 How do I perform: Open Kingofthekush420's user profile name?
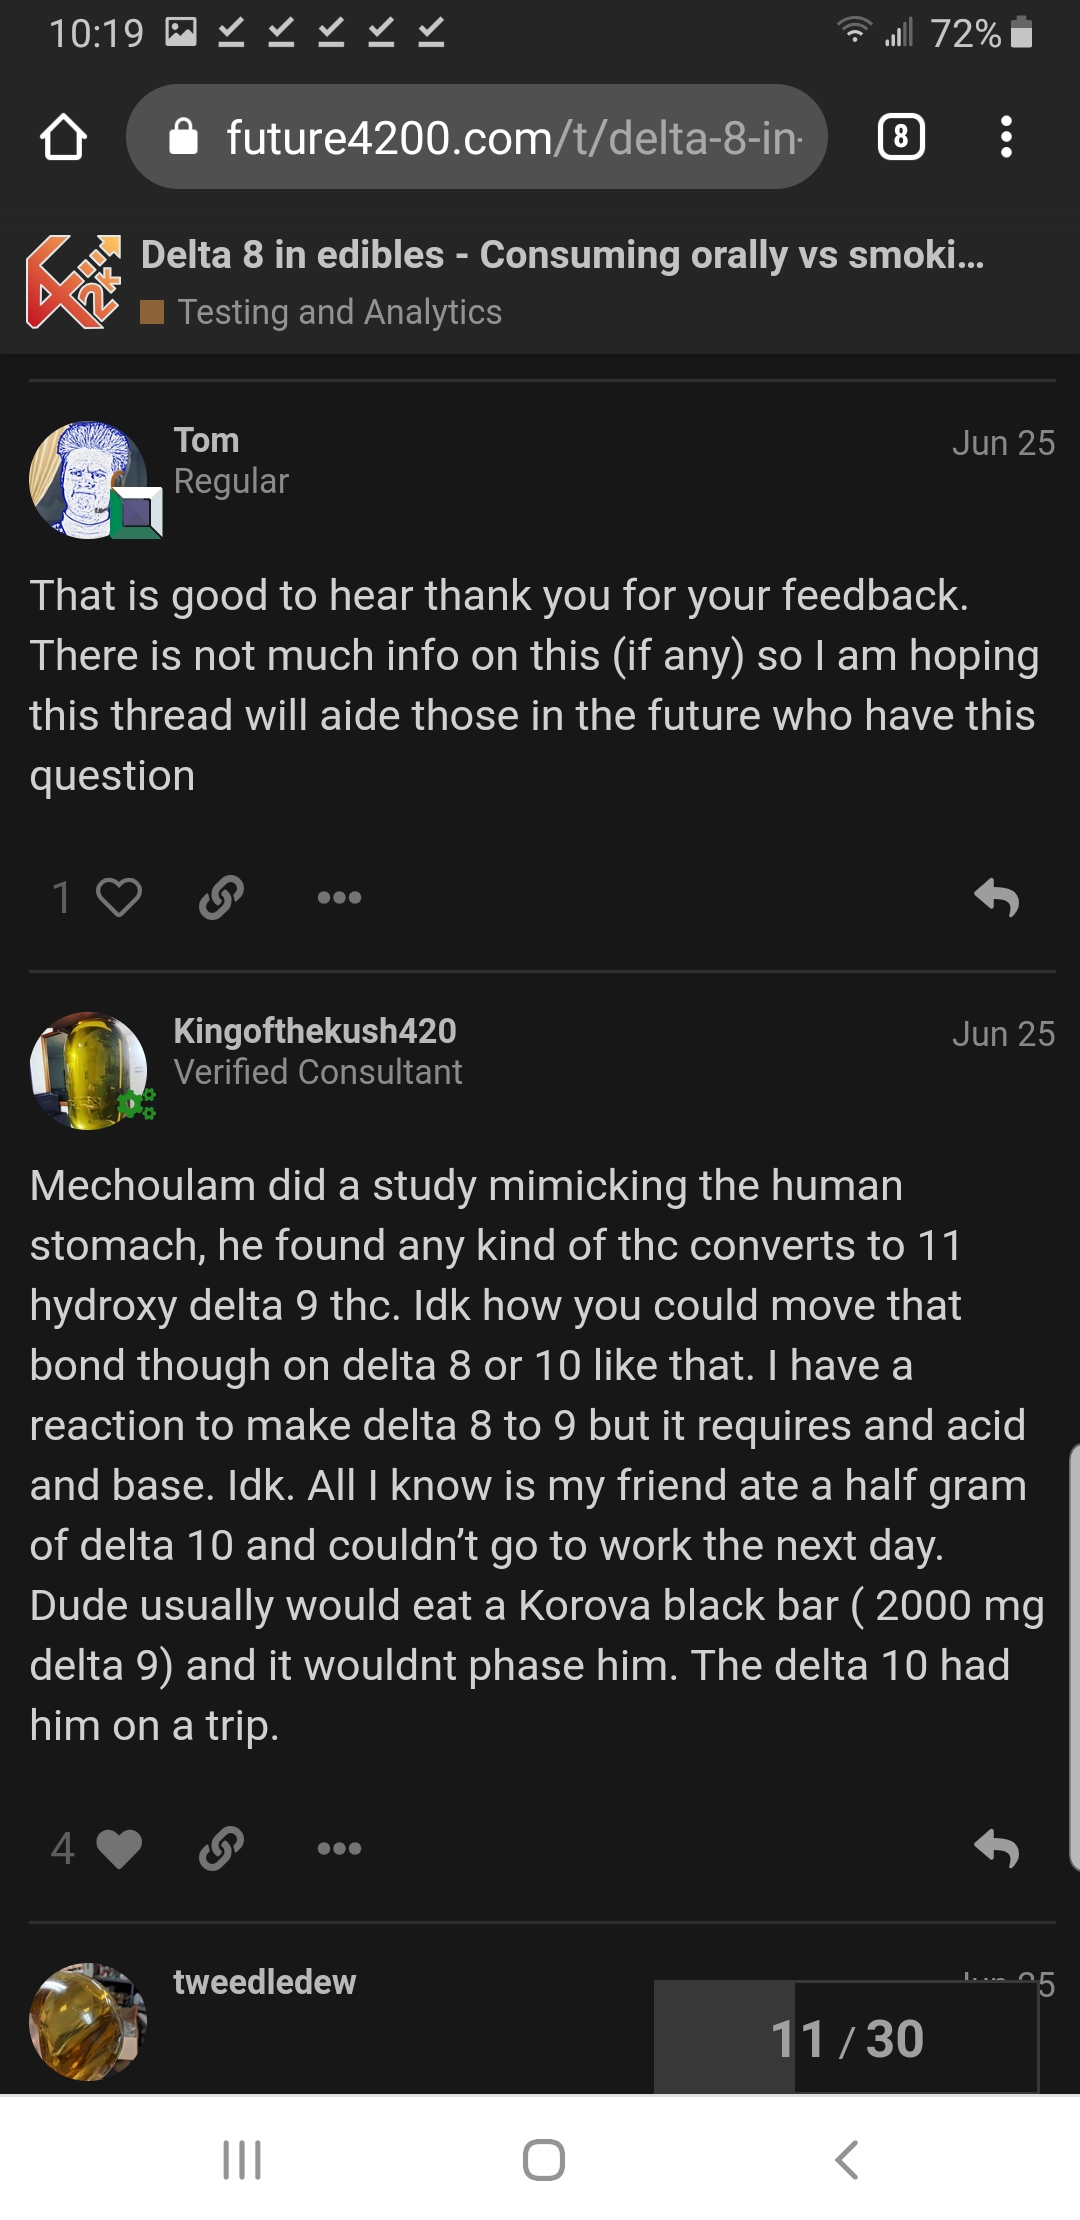315,1031
